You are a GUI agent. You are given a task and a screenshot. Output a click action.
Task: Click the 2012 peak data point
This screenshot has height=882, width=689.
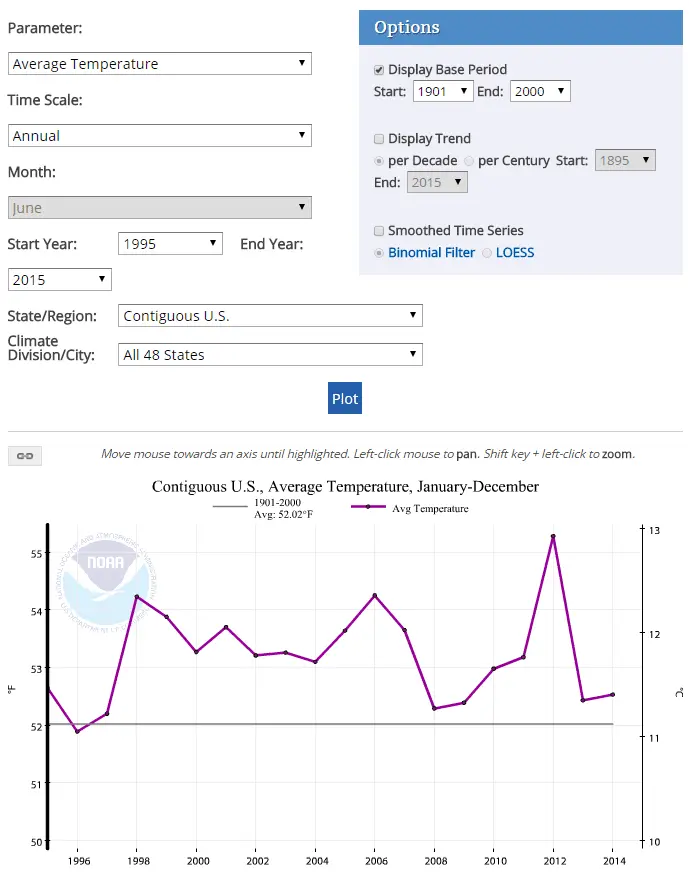coord(553,537)
